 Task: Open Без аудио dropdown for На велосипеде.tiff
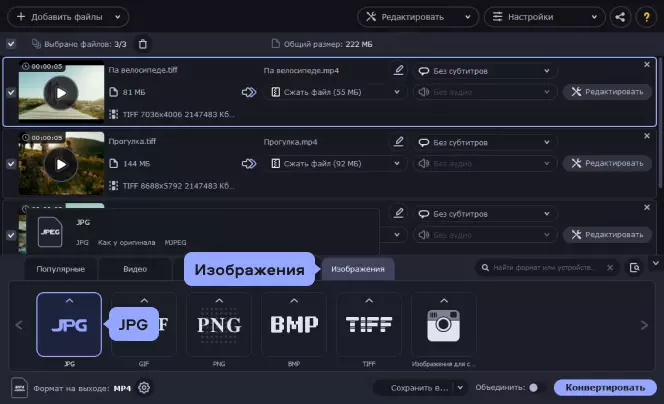tap(485, 92)
